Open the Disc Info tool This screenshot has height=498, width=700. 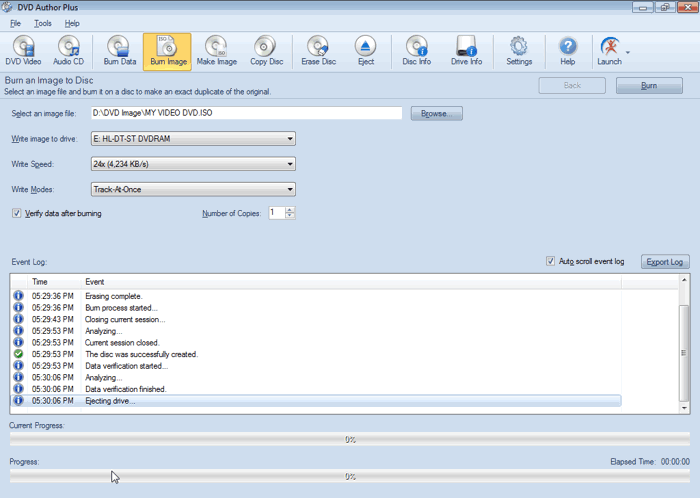(x=416, y=51)
